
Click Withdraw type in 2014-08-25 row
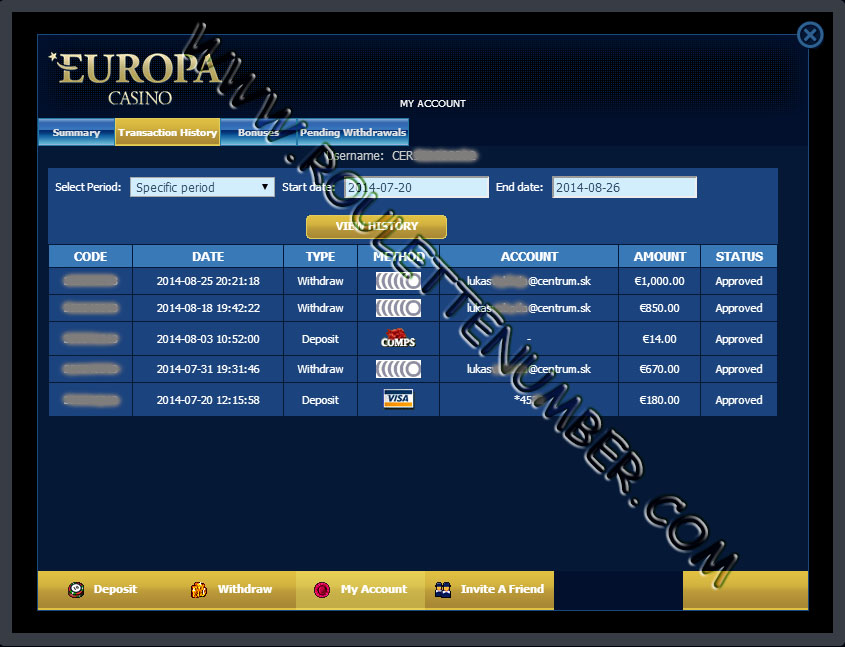tap(320, 281)
